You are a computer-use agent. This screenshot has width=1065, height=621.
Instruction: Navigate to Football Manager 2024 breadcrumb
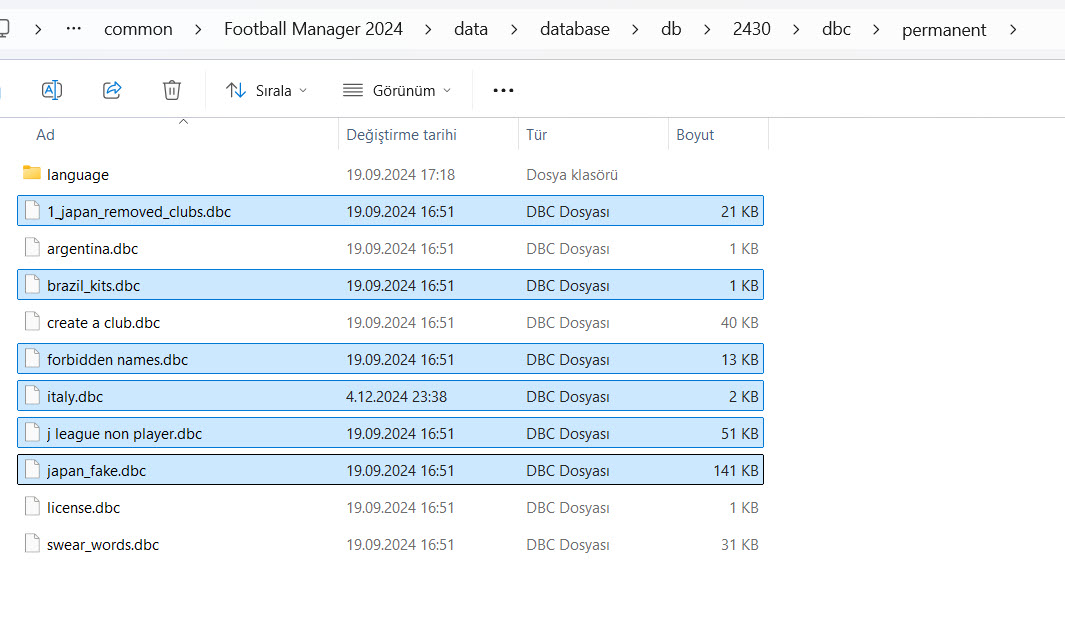(313, 29)
